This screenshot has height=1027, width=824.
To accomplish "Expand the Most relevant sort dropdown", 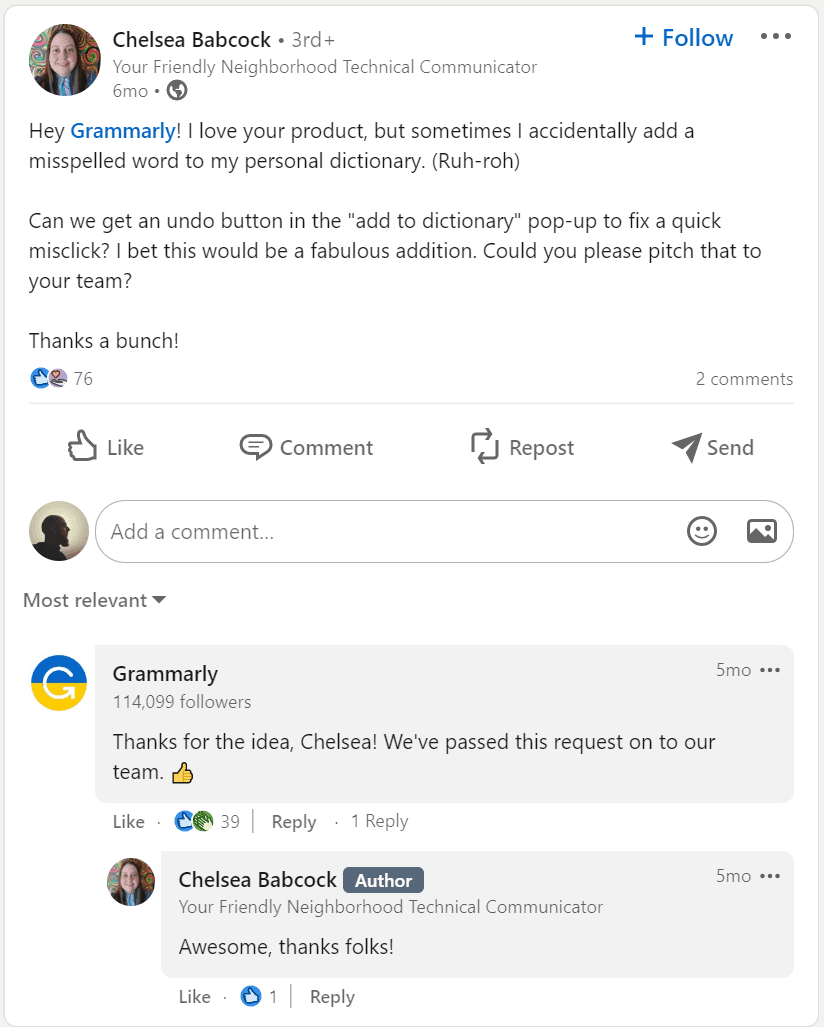I will point(94,600).
